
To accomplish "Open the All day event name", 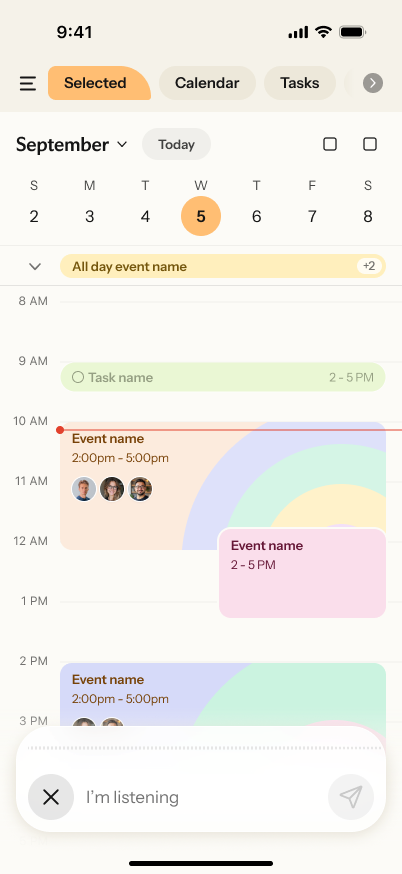I will point(223,266).
